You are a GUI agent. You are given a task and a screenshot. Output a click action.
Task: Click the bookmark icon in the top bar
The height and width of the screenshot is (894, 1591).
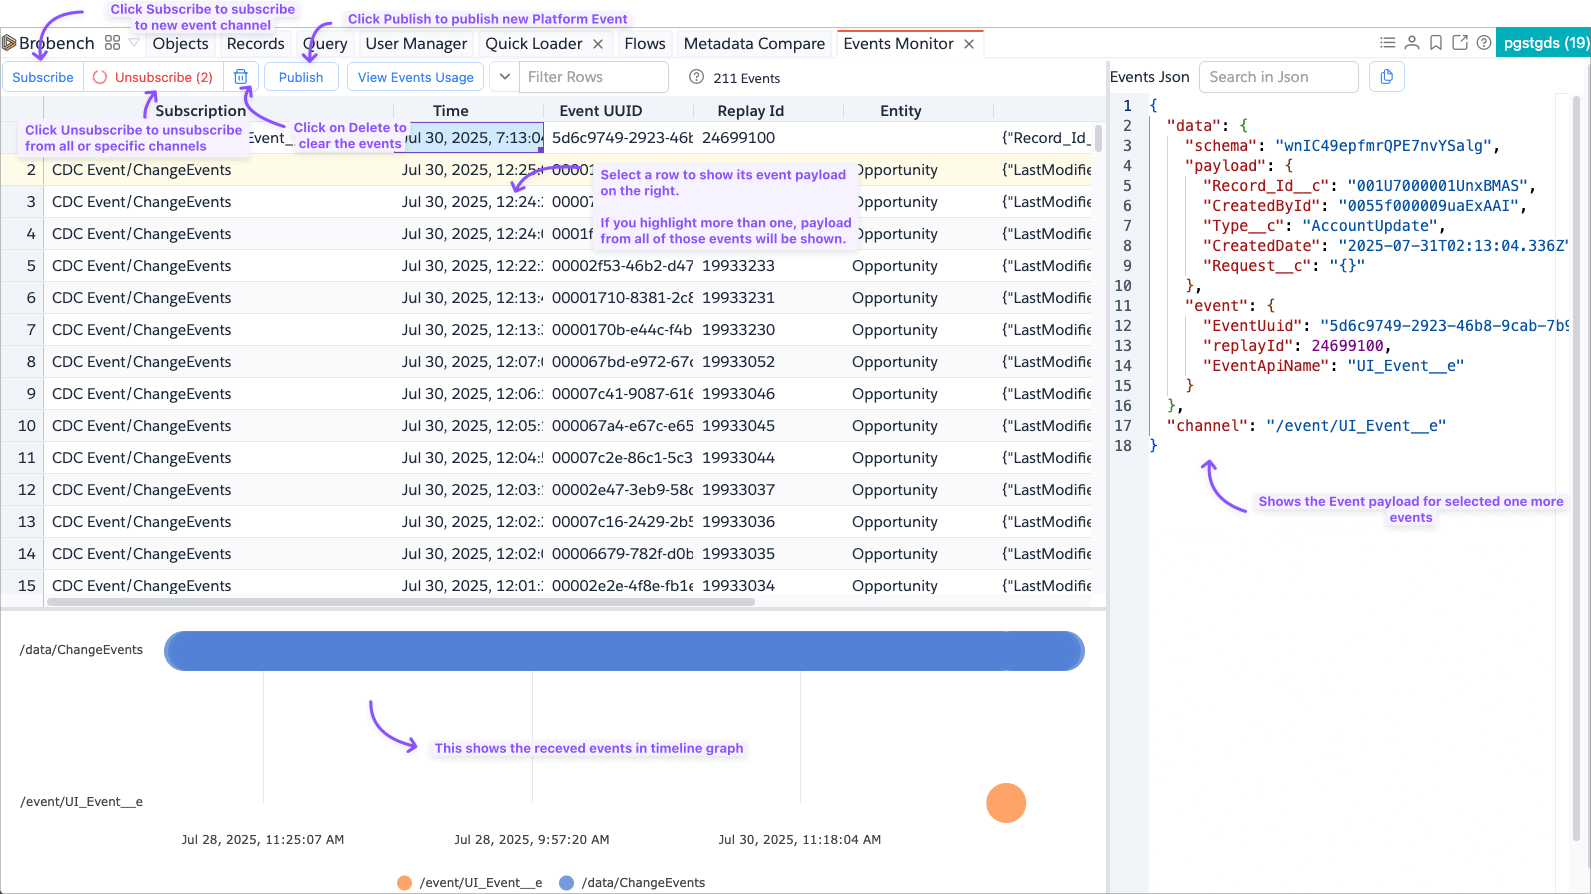point(1435,43)
